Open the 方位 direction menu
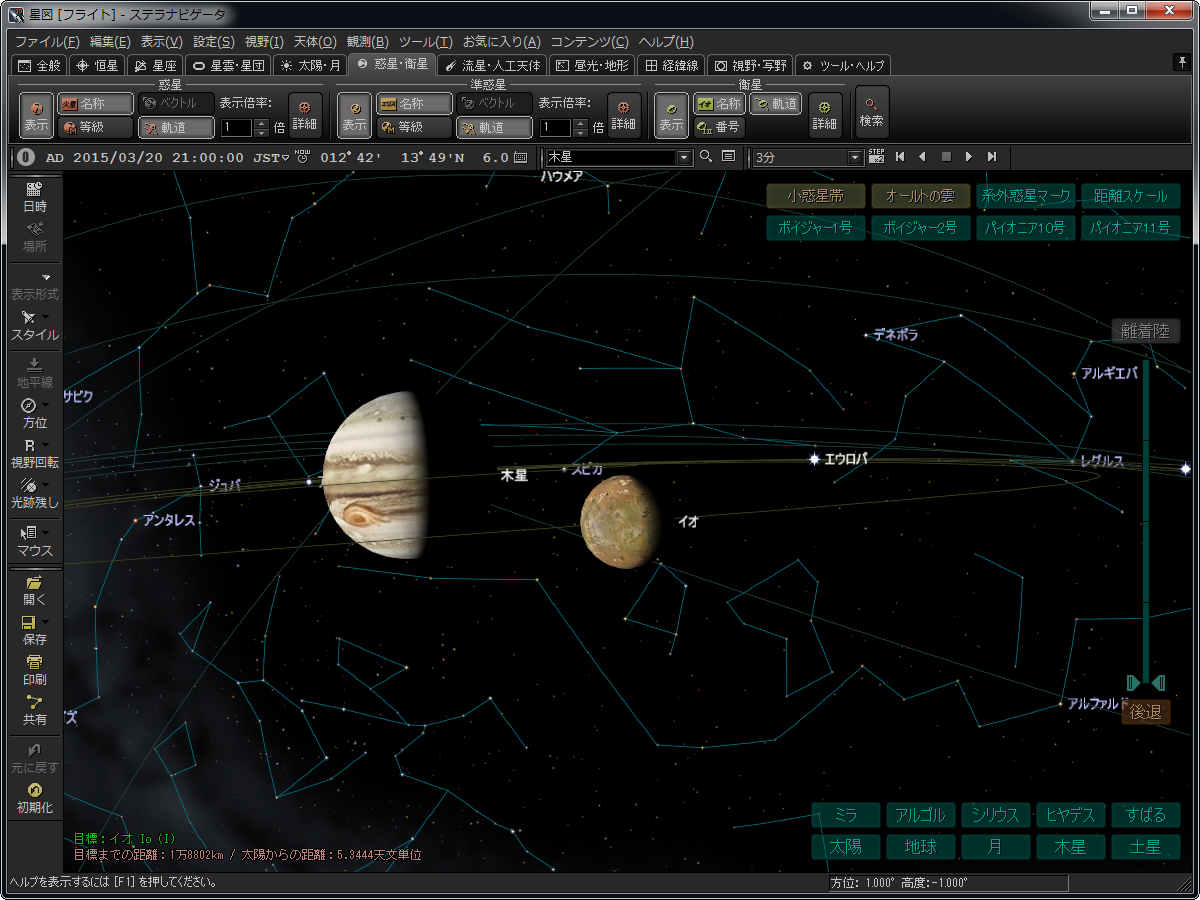 [35, 414]
